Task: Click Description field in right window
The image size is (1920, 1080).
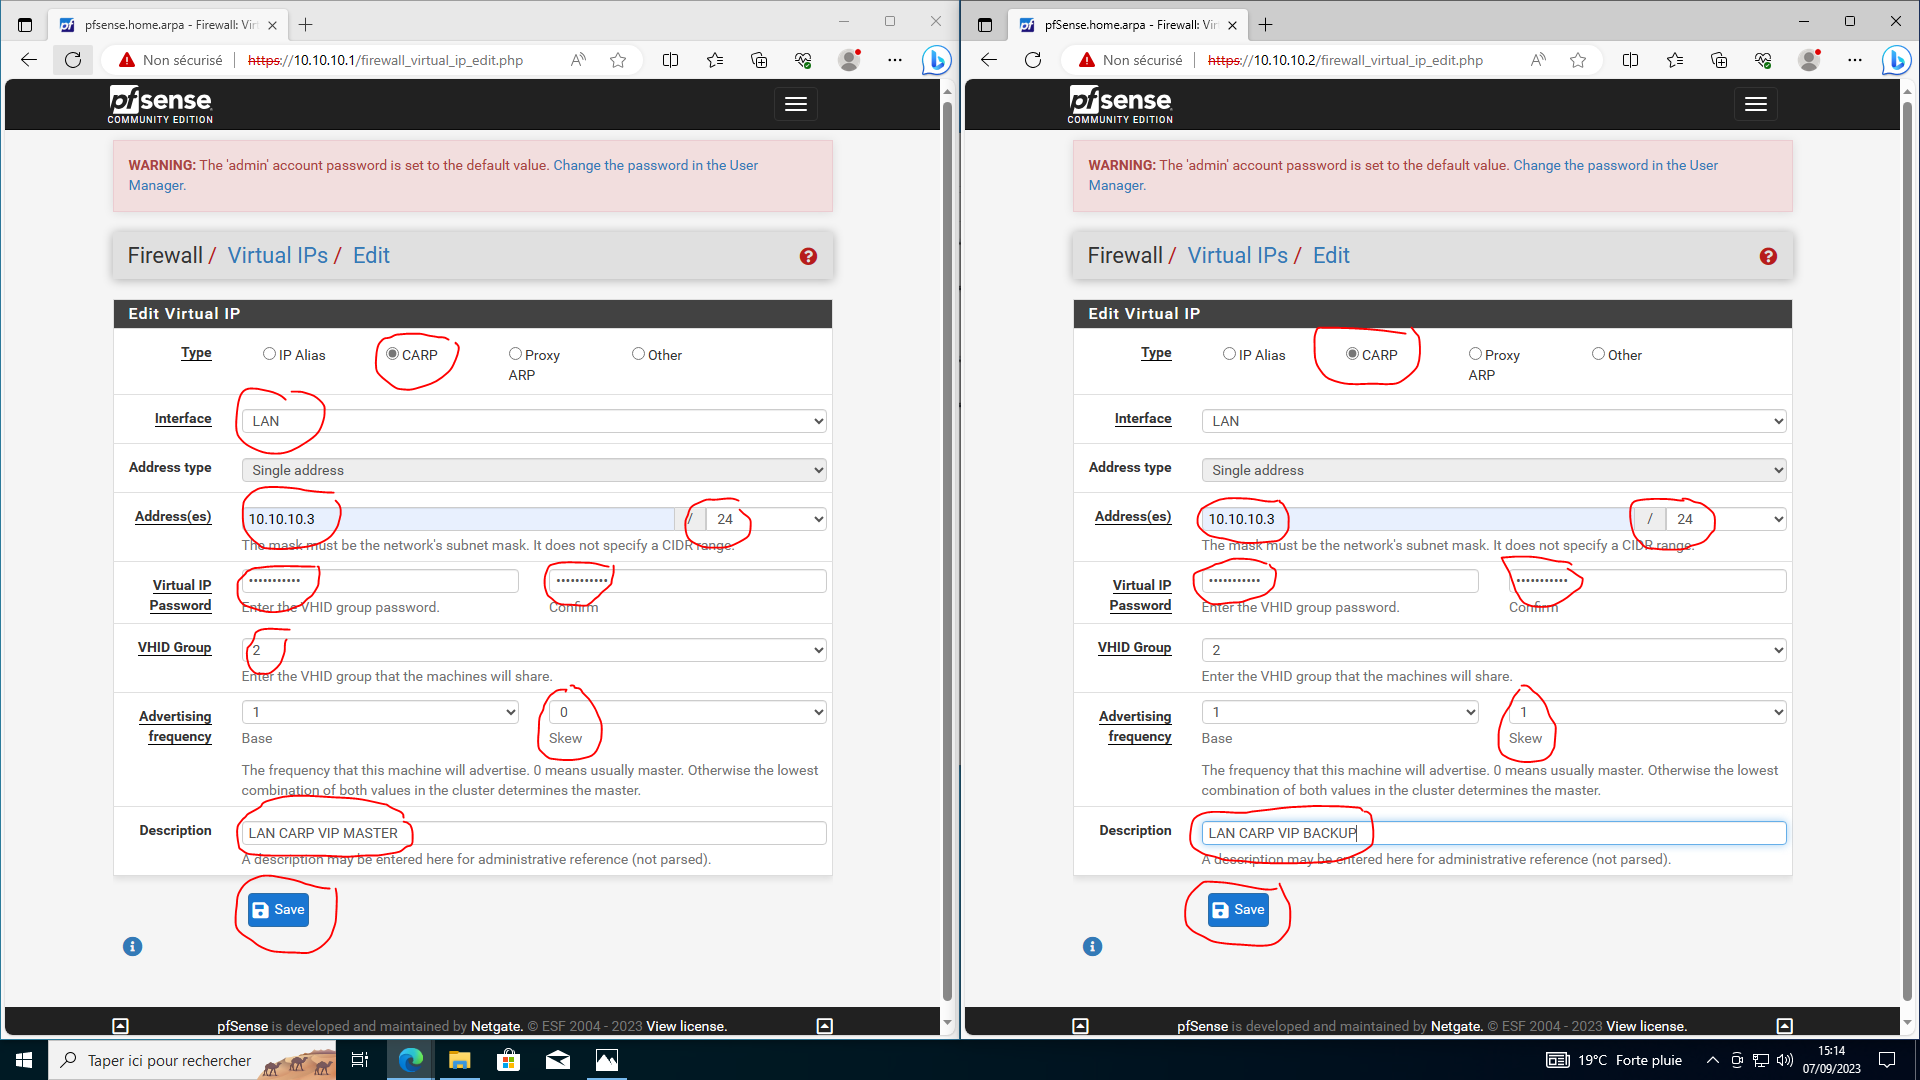Action: coord(1494,833)
